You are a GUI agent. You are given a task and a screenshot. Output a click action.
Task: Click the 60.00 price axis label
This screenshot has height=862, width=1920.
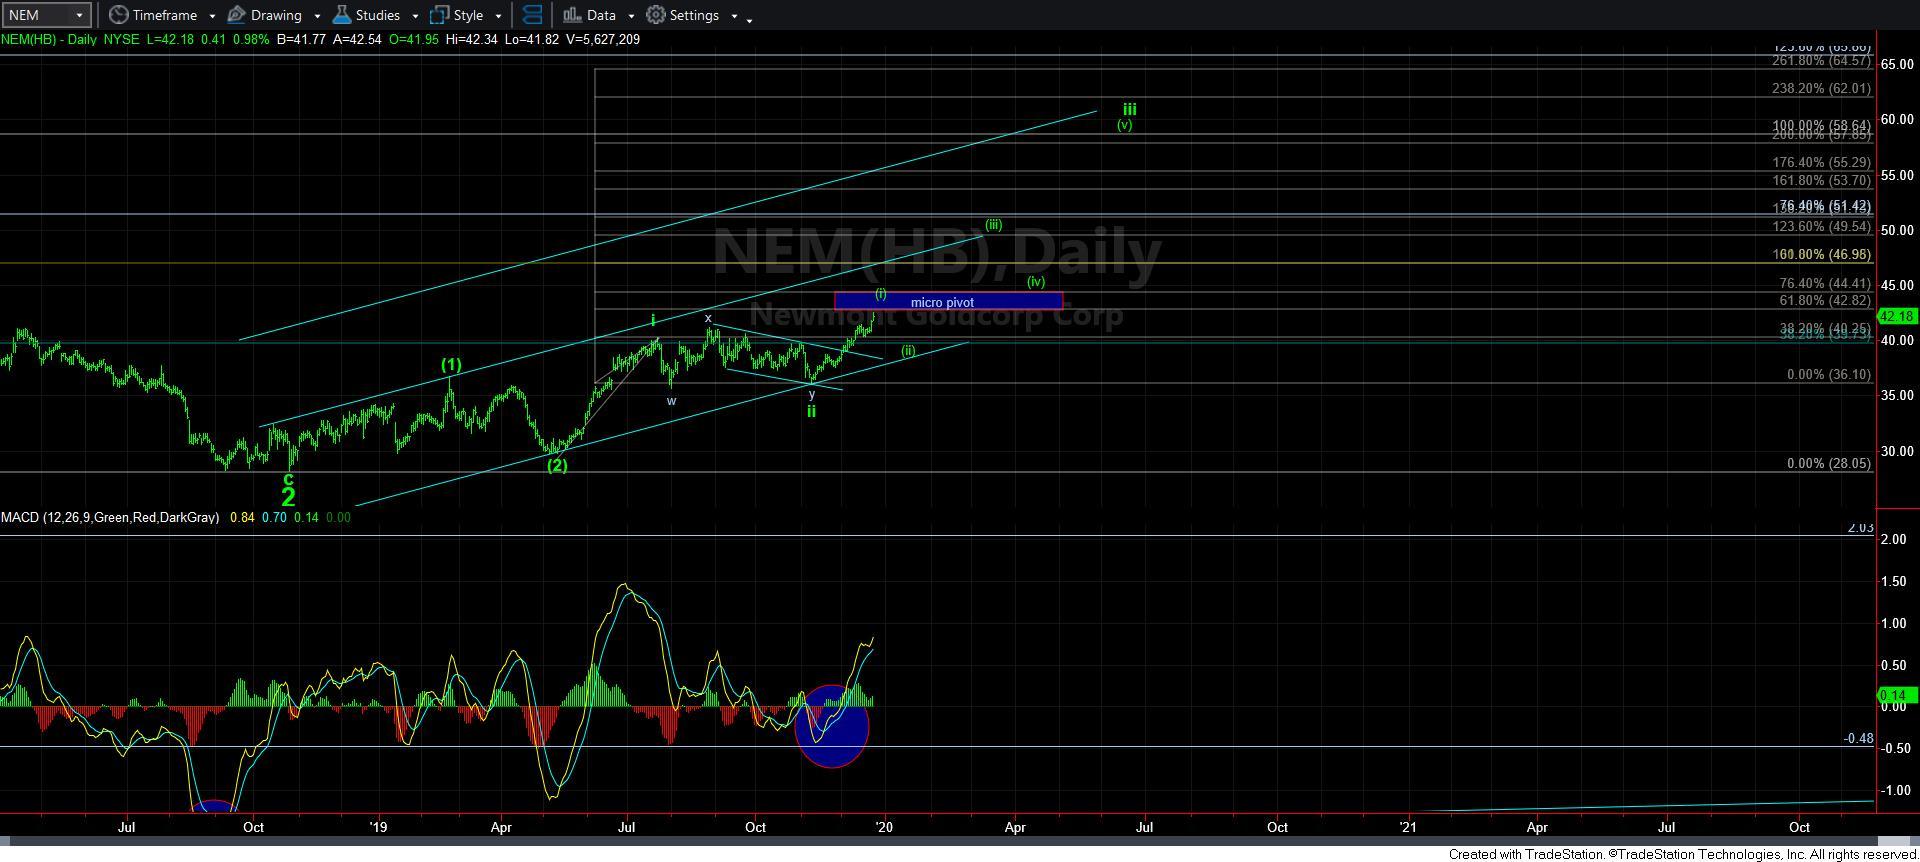pos(1896,119)
